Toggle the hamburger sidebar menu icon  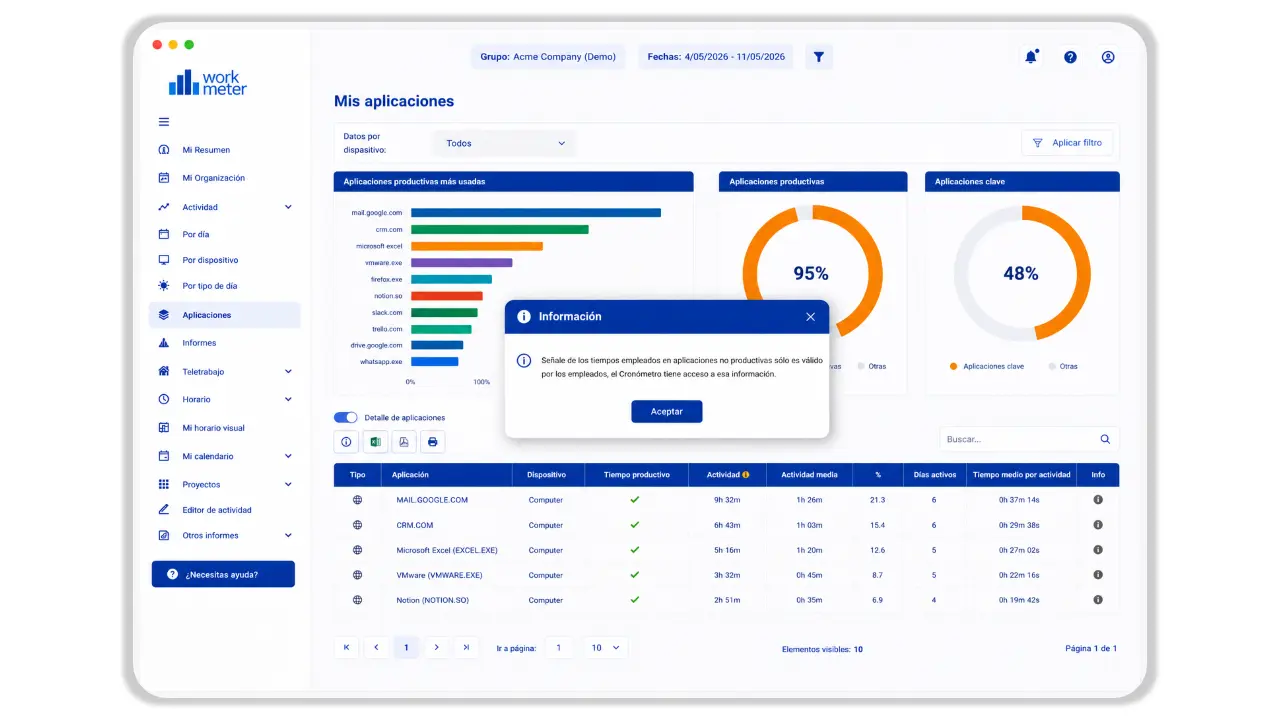click(164, 122)
